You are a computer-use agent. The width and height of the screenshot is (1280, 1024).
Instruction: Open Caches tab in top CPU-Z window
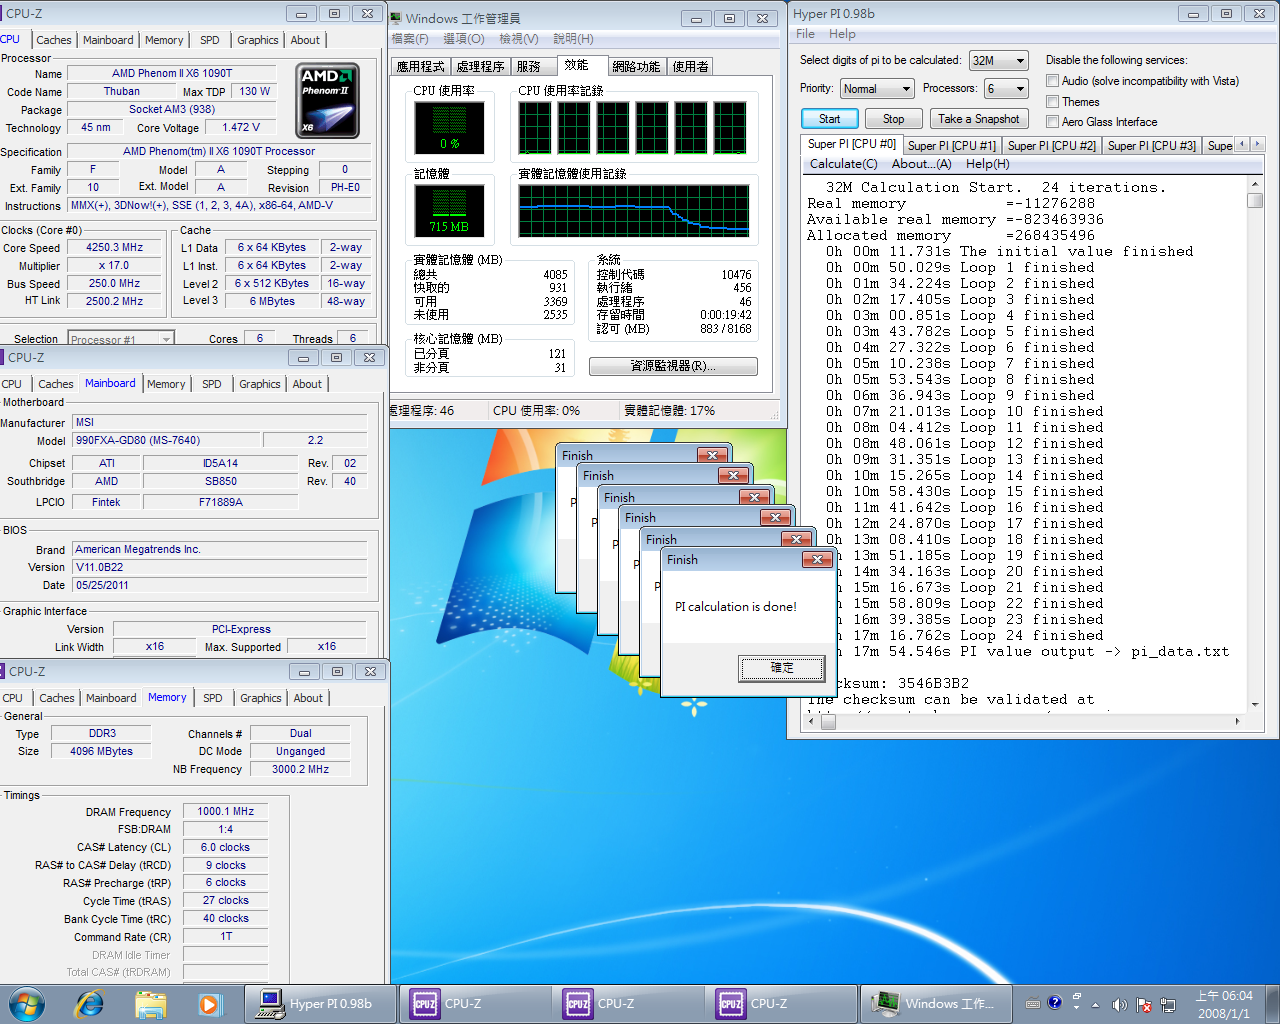click(x=54, y=40)
